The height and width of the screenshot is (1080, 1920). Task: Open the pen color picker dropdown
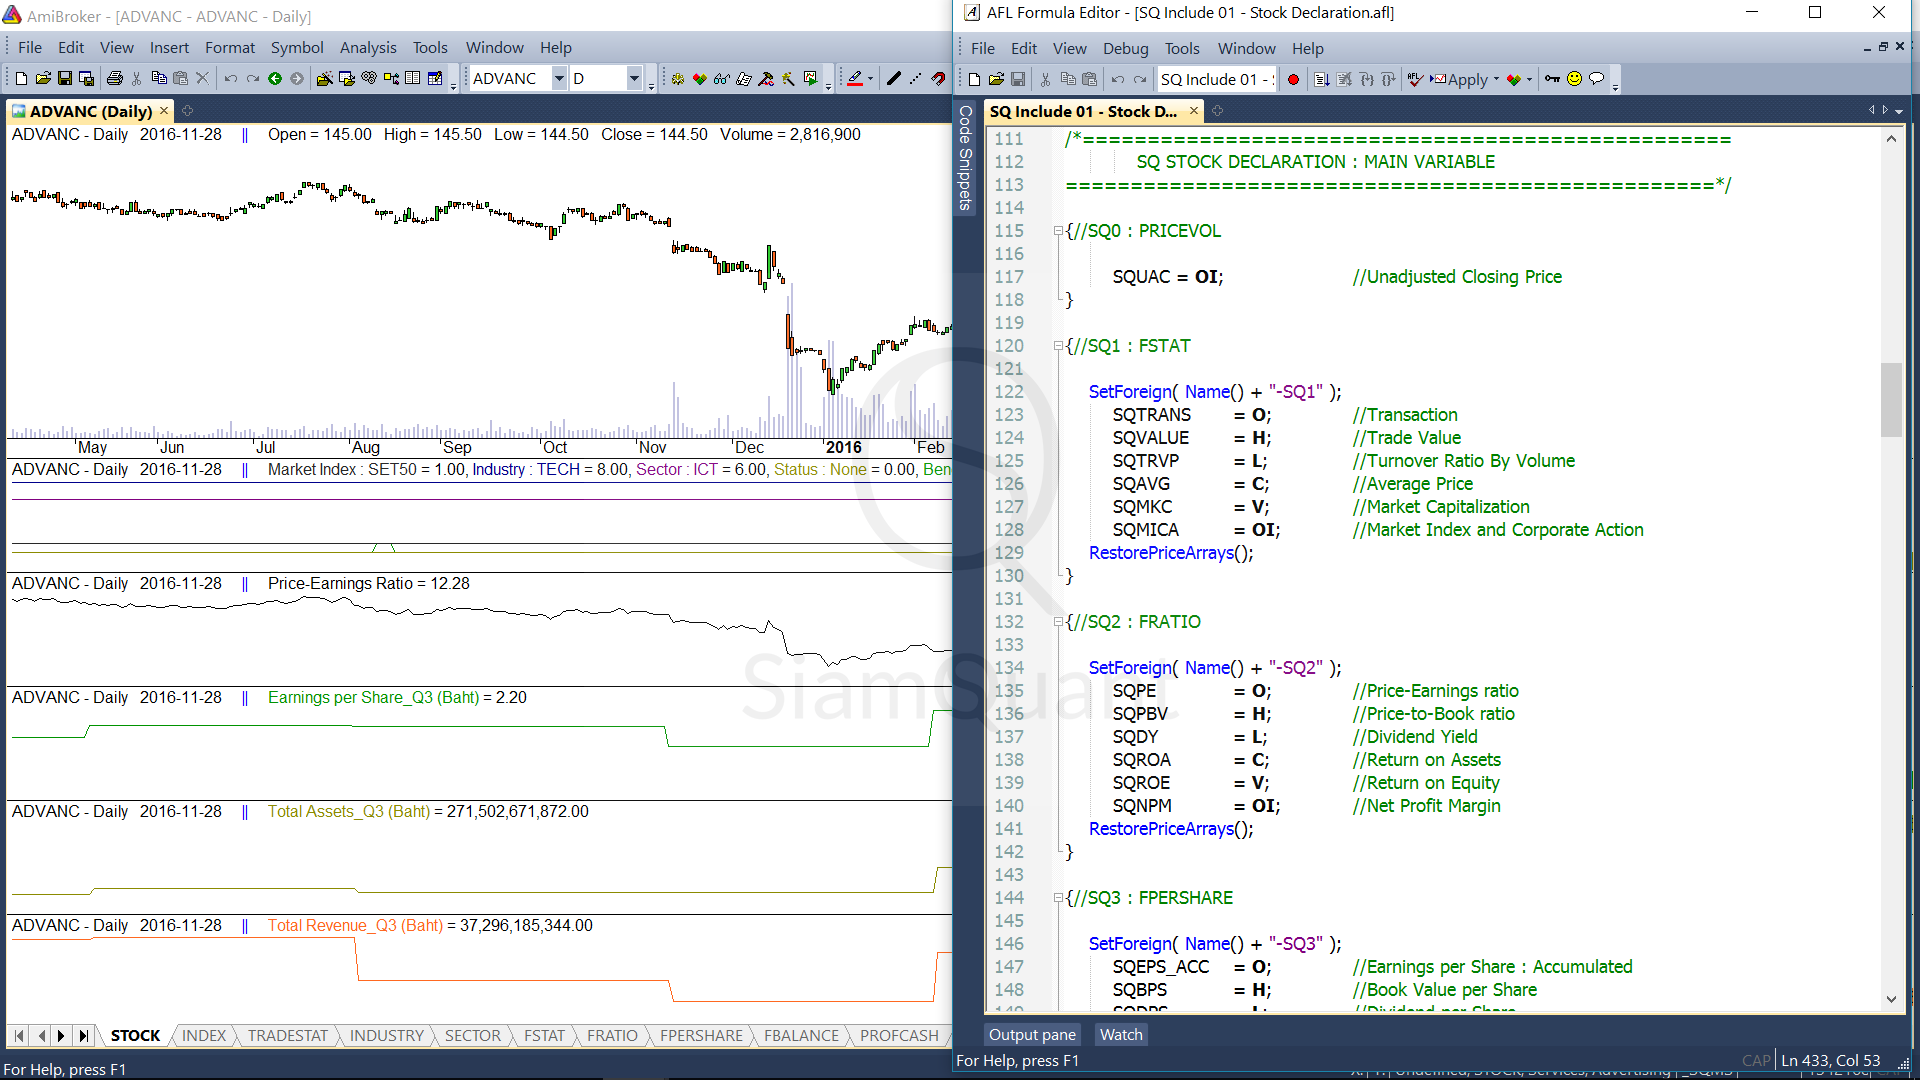click(x=870, y=79)
